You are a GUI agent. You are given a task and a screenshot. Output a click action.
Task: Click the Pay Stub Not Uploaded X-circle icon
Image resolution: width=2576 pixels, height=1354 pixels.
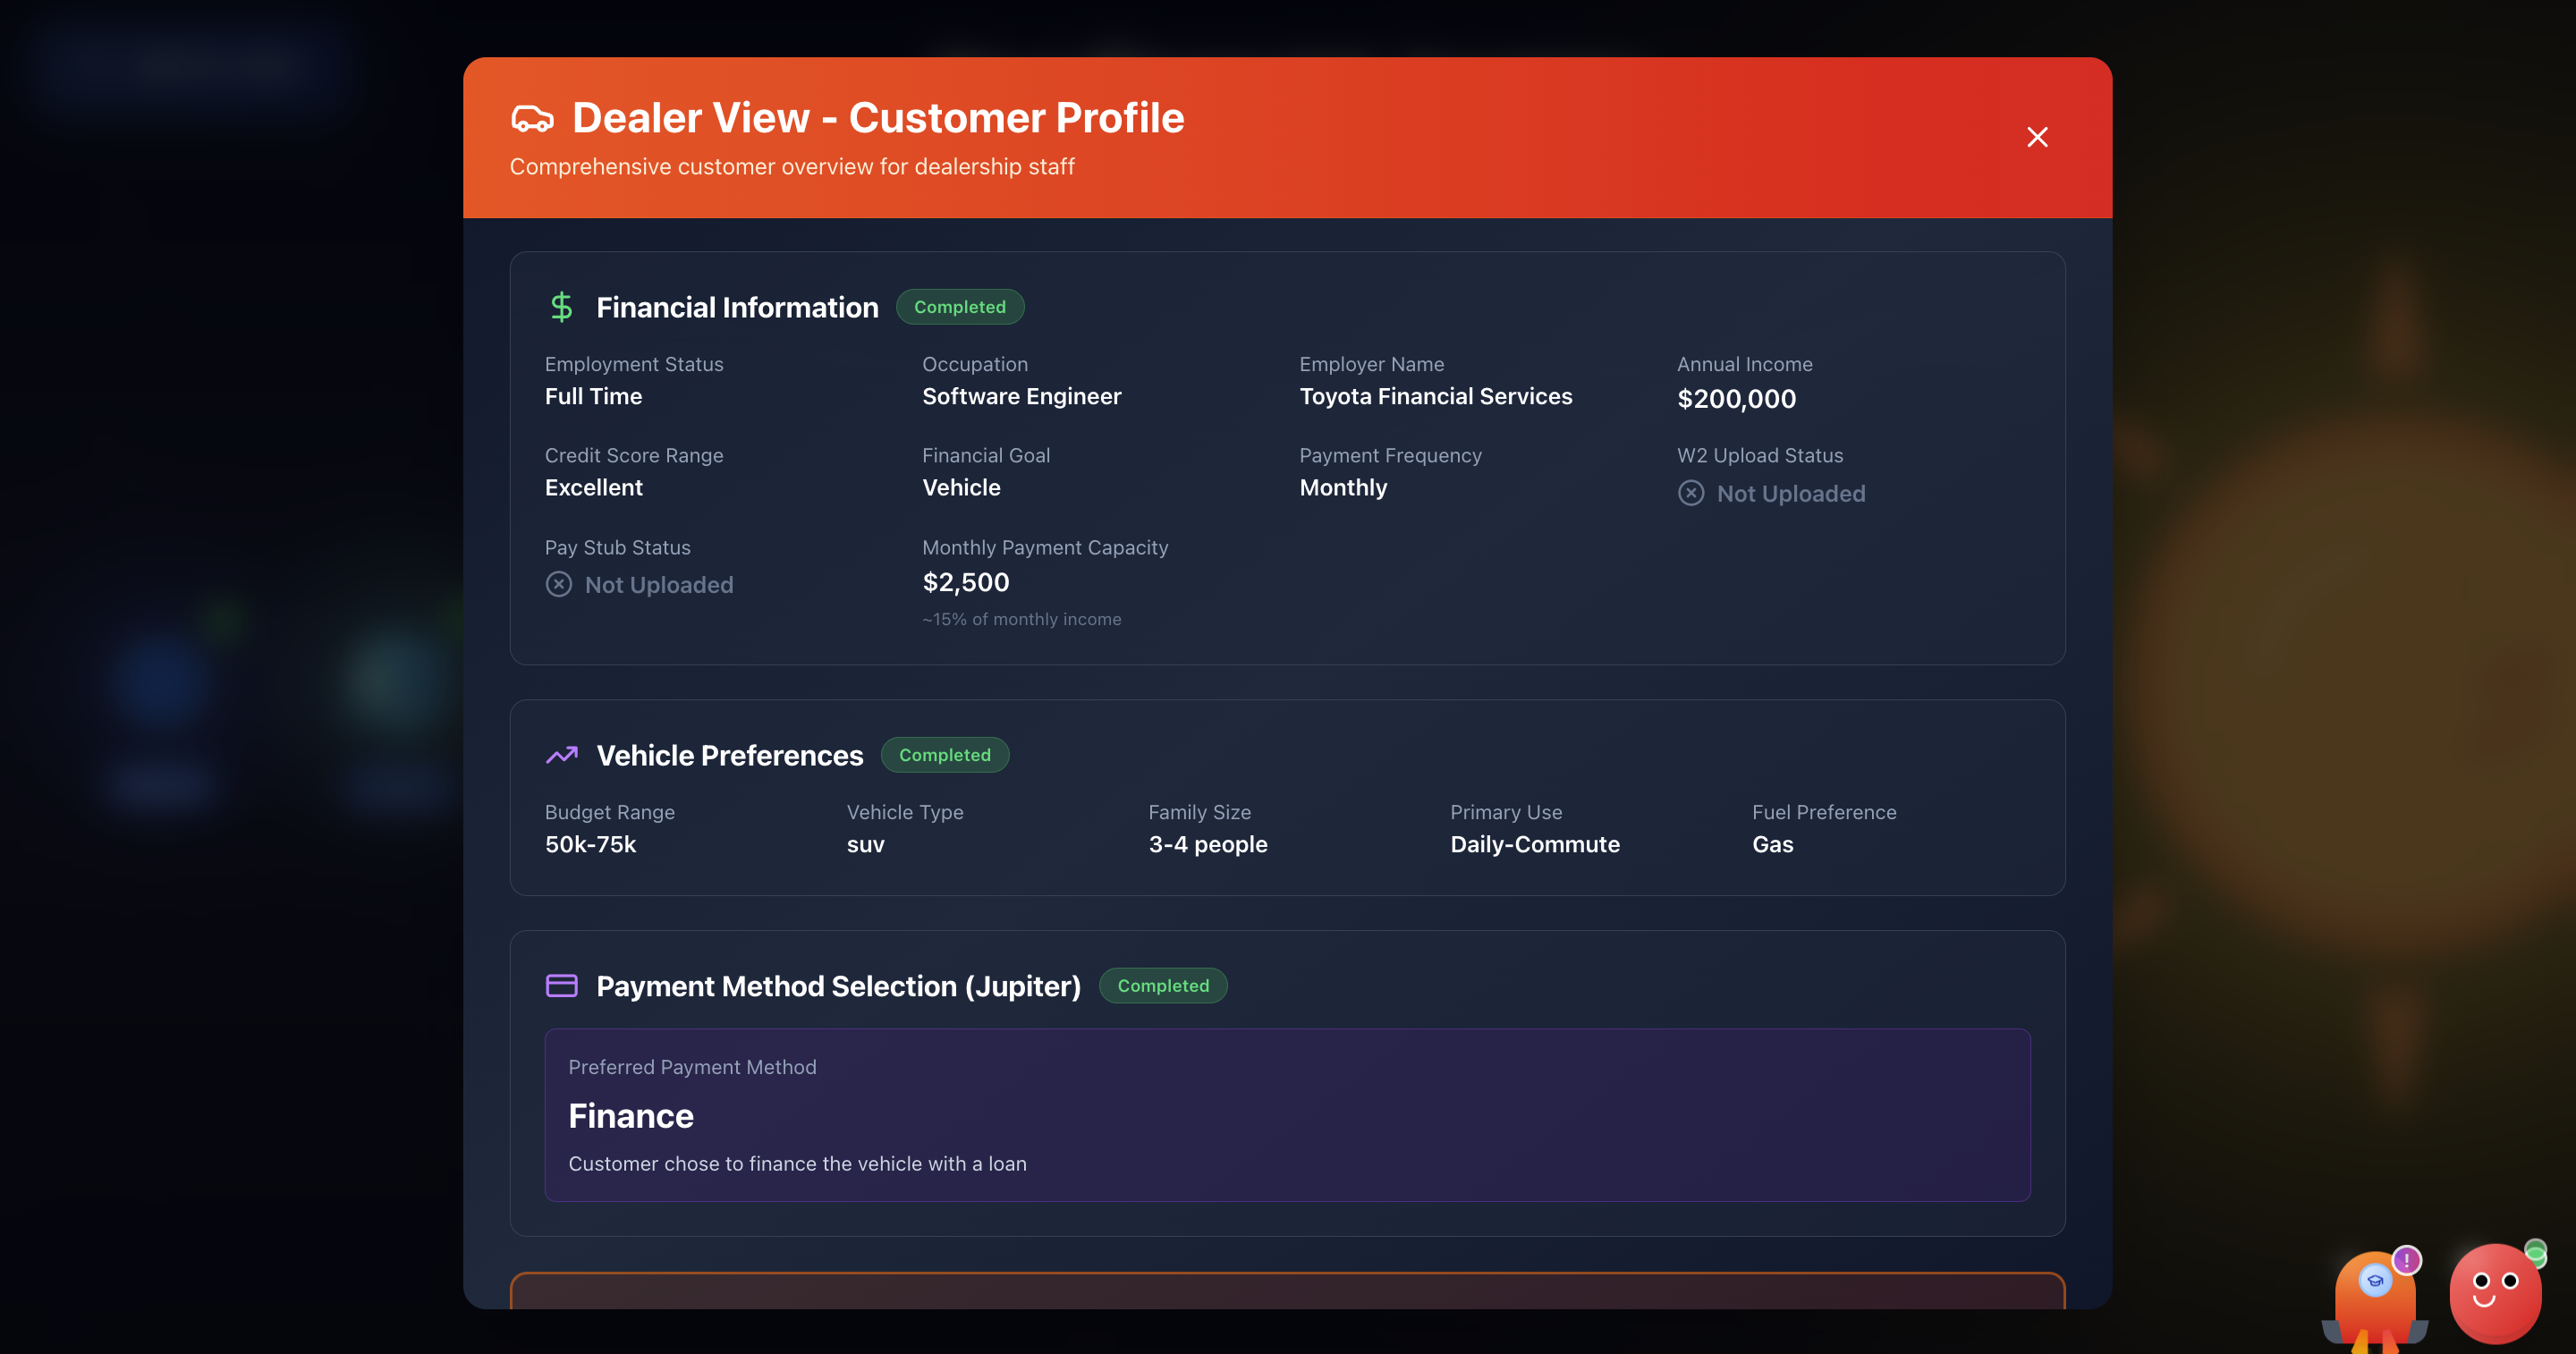pos(559,584)
